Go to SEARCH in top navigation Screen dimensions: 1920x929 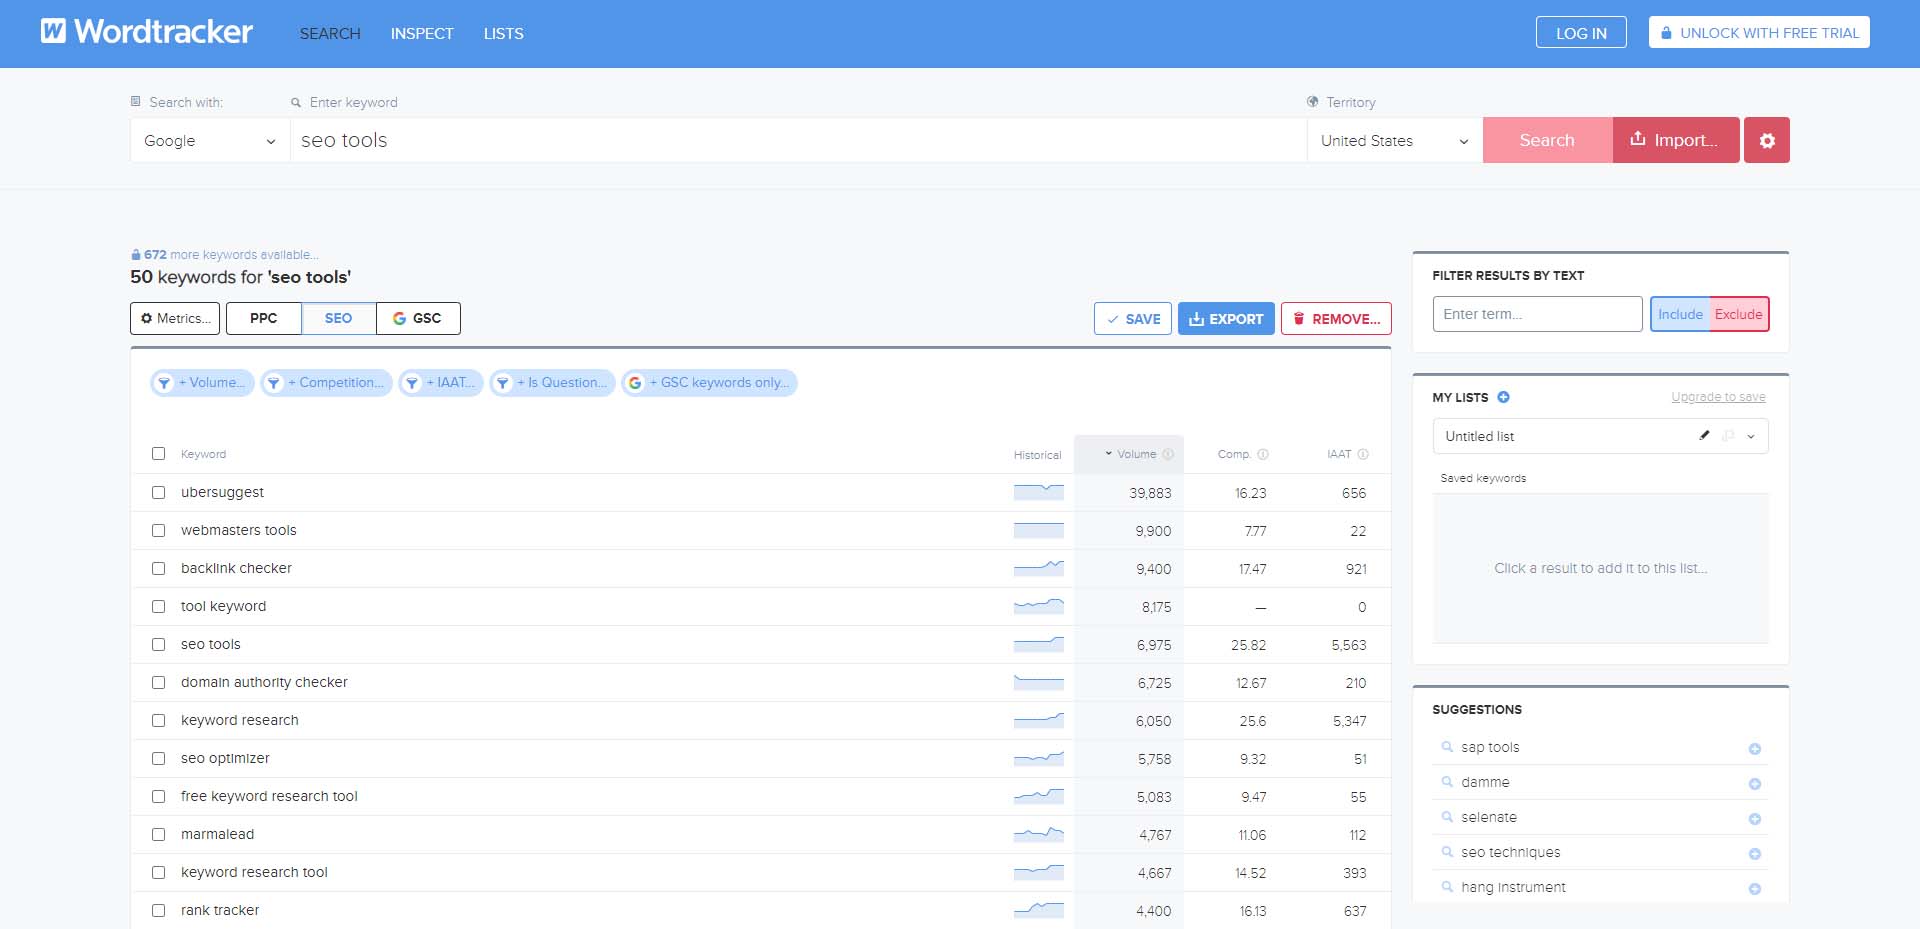pos(330,33)
